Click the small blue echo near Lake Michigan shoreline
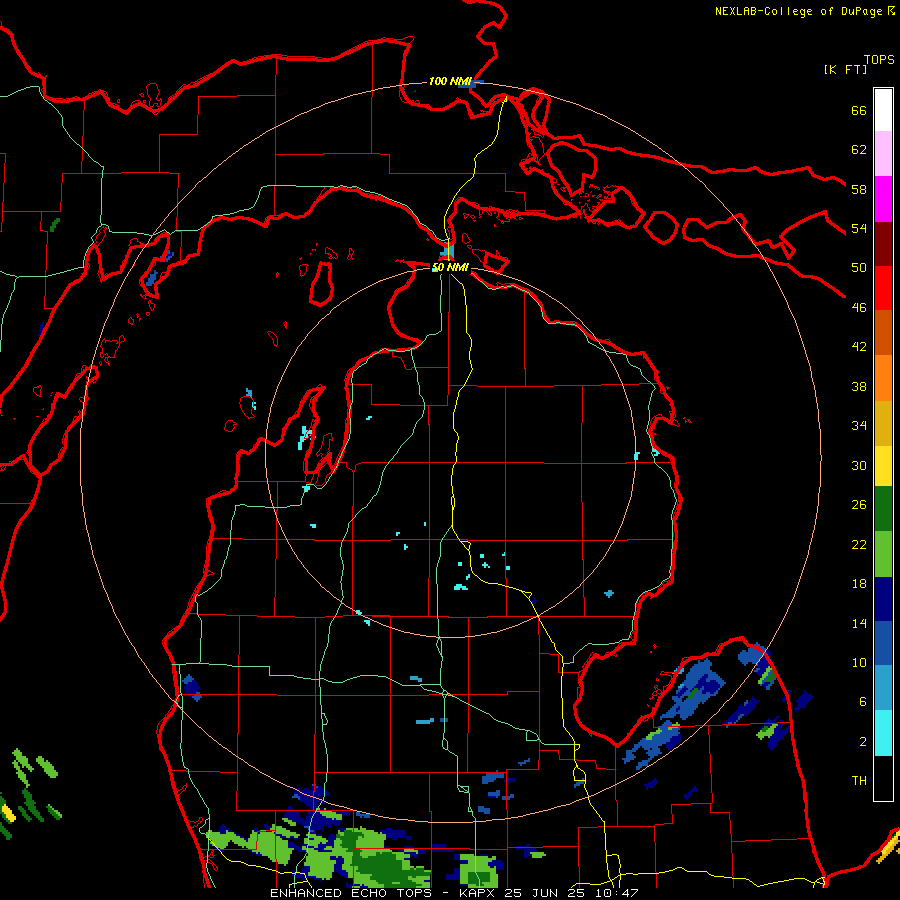Viewport: 900px width, 900px height. click(x=192, y=687)
